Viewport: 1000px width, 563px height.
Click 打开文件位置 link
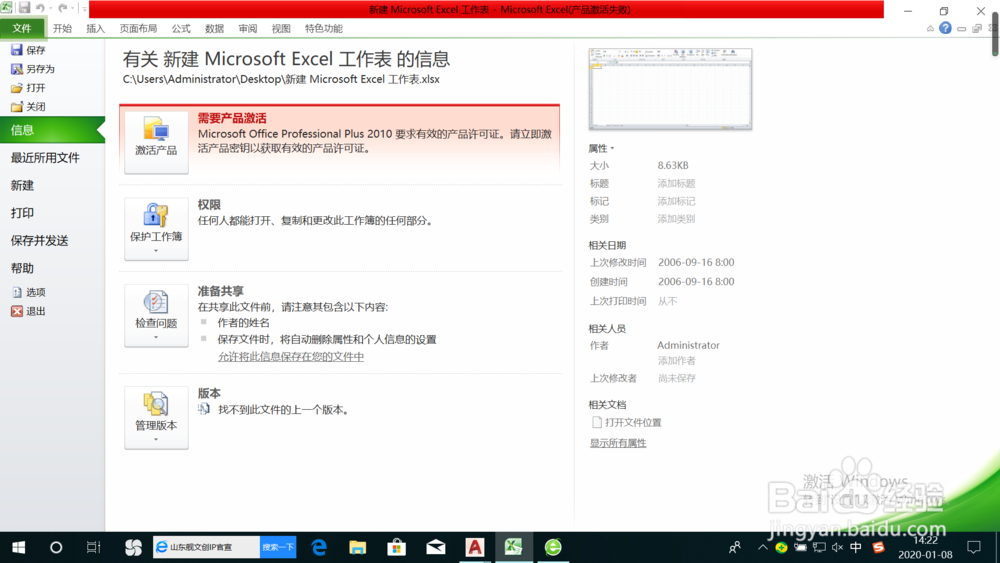click(627, 422)
